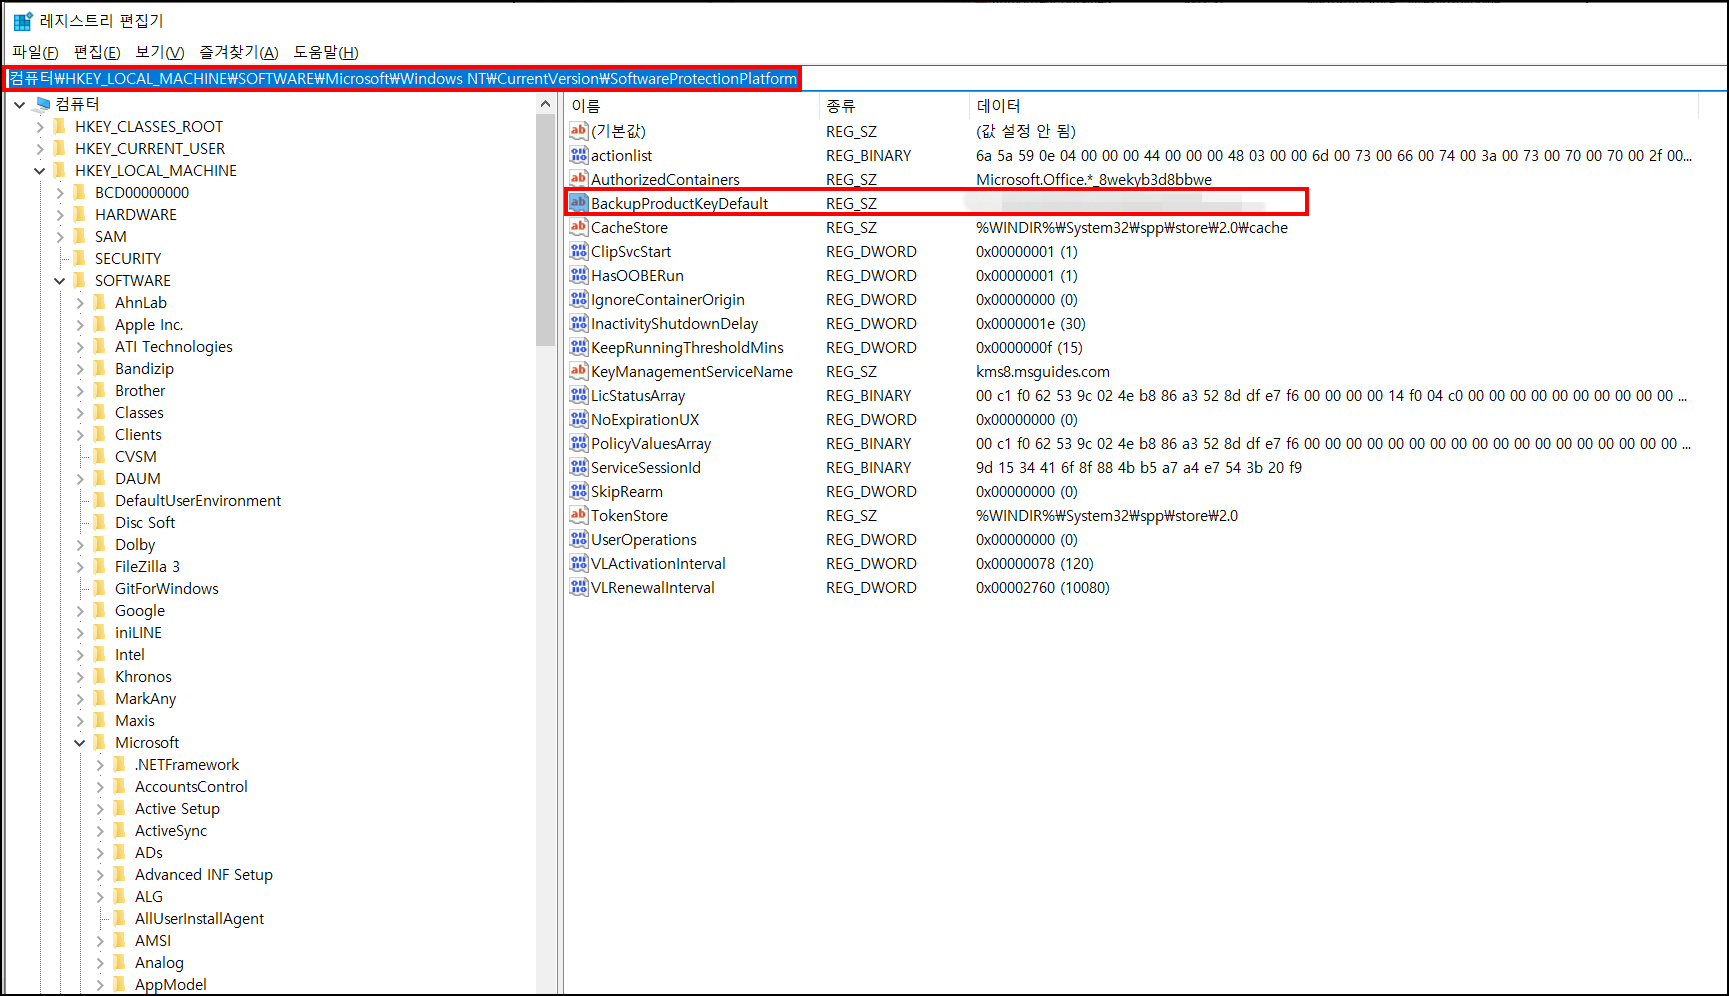Click the BackupProductKeyDefault string icon
The height and width of the screenshot is (996, 1729).
coord(579,203)
